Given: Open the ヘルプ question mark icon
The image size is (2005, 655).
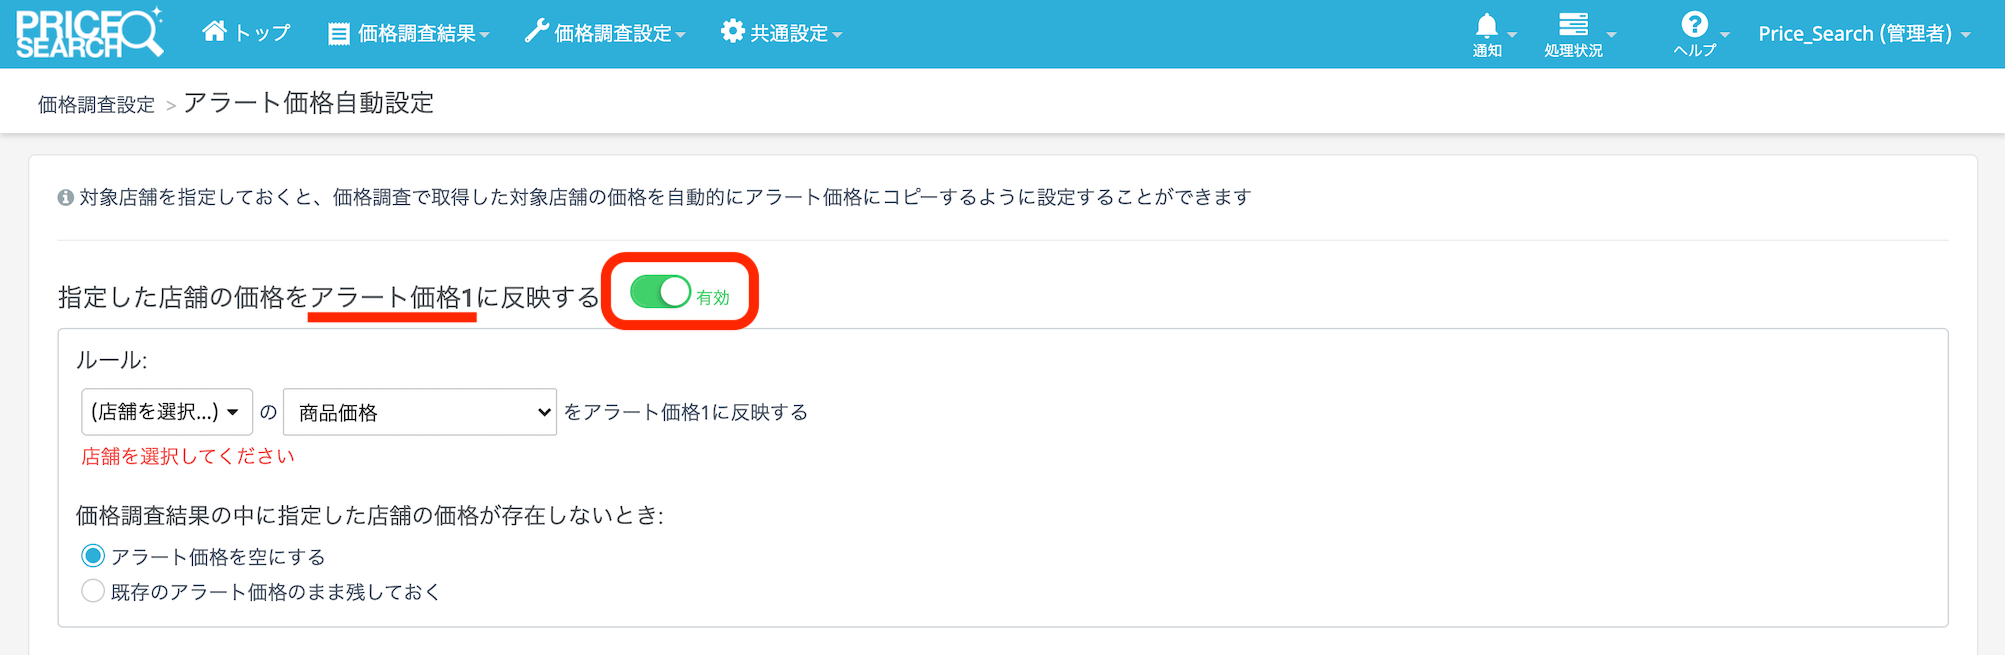Looking at the screenshot, I should pyautogui.click(x=1694, y=25).
